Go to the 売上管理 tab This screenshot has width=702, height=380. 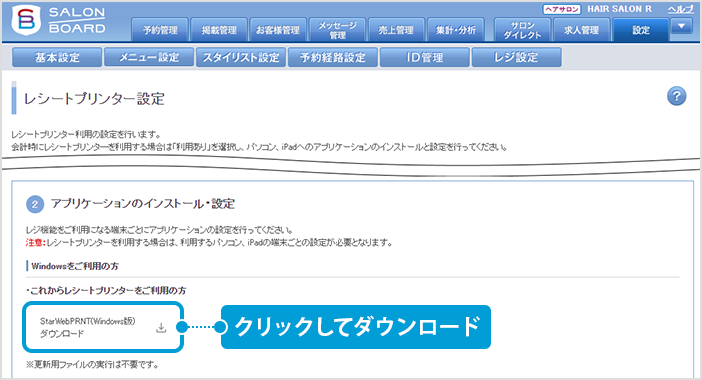[396, 30]
